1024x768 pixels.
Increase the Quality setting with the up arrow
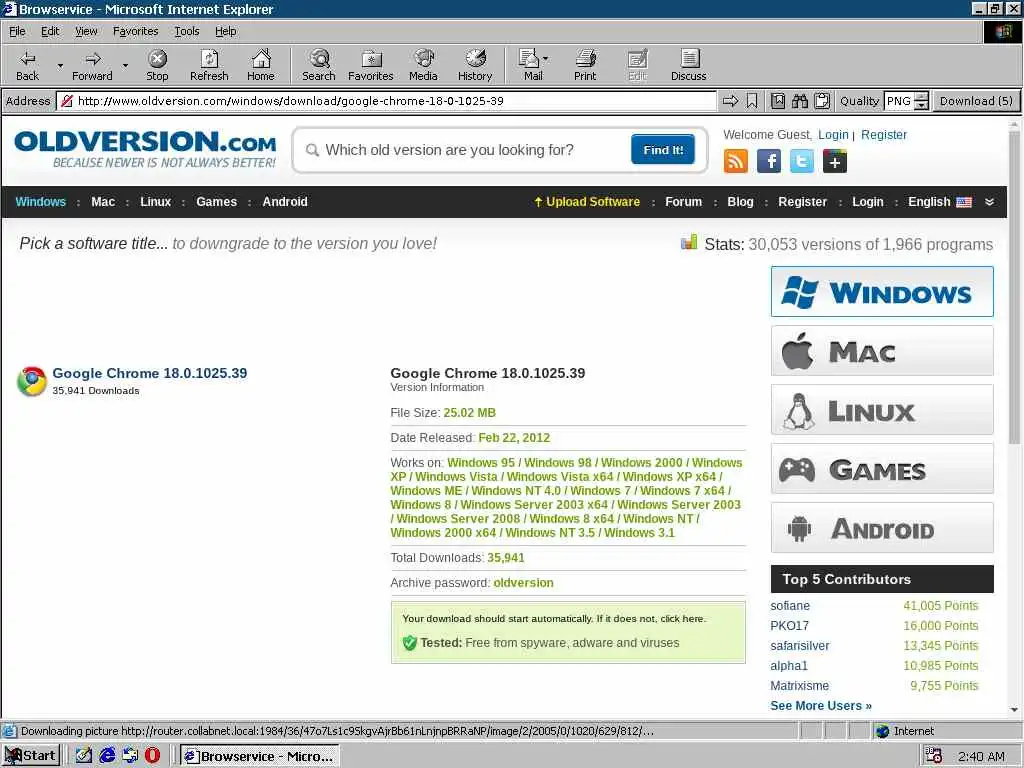tap(921, 96)
